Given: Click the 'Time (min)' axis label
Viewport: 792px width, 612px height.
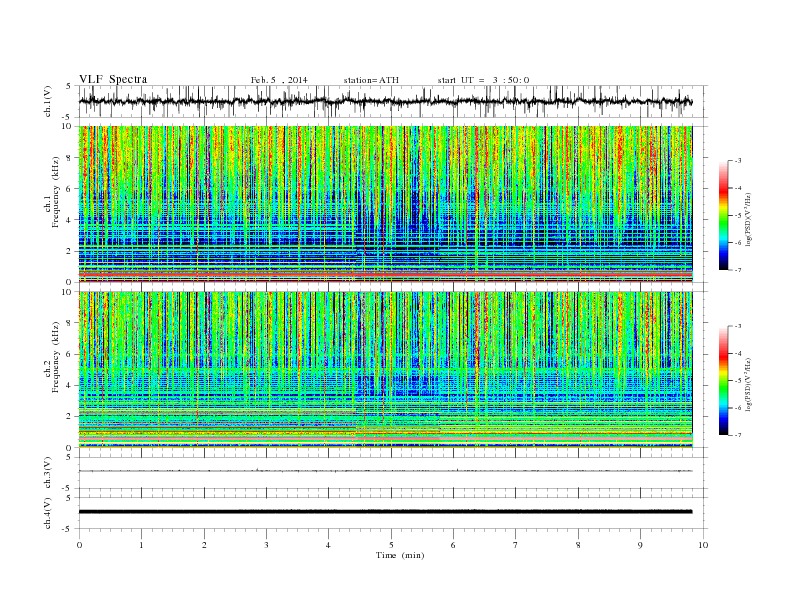Looking at the screenshot, I should [400, 555].
